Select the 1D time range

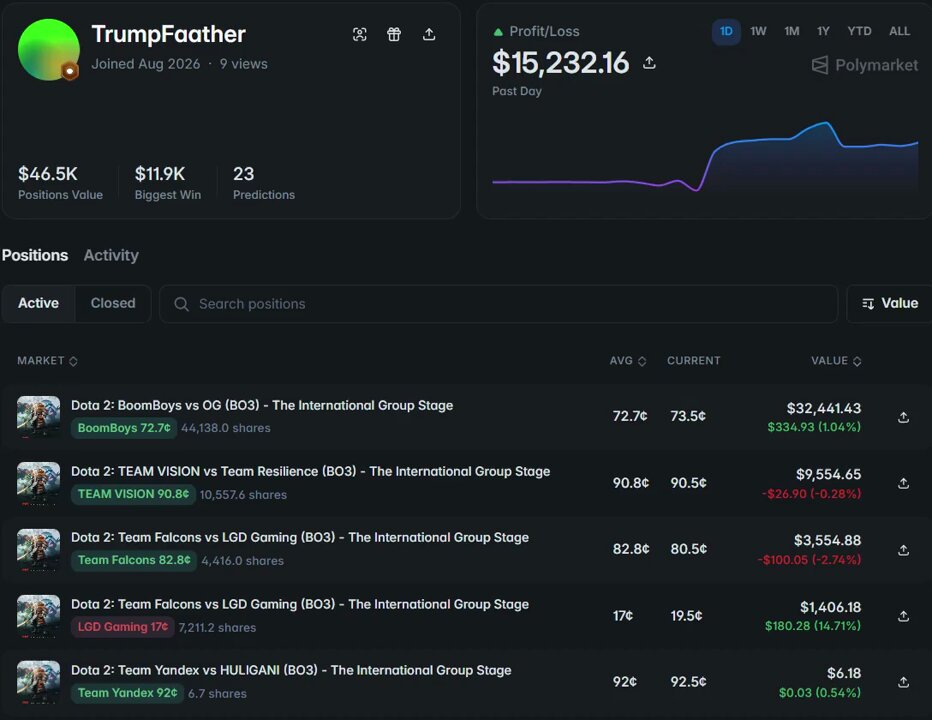(726, 32)
